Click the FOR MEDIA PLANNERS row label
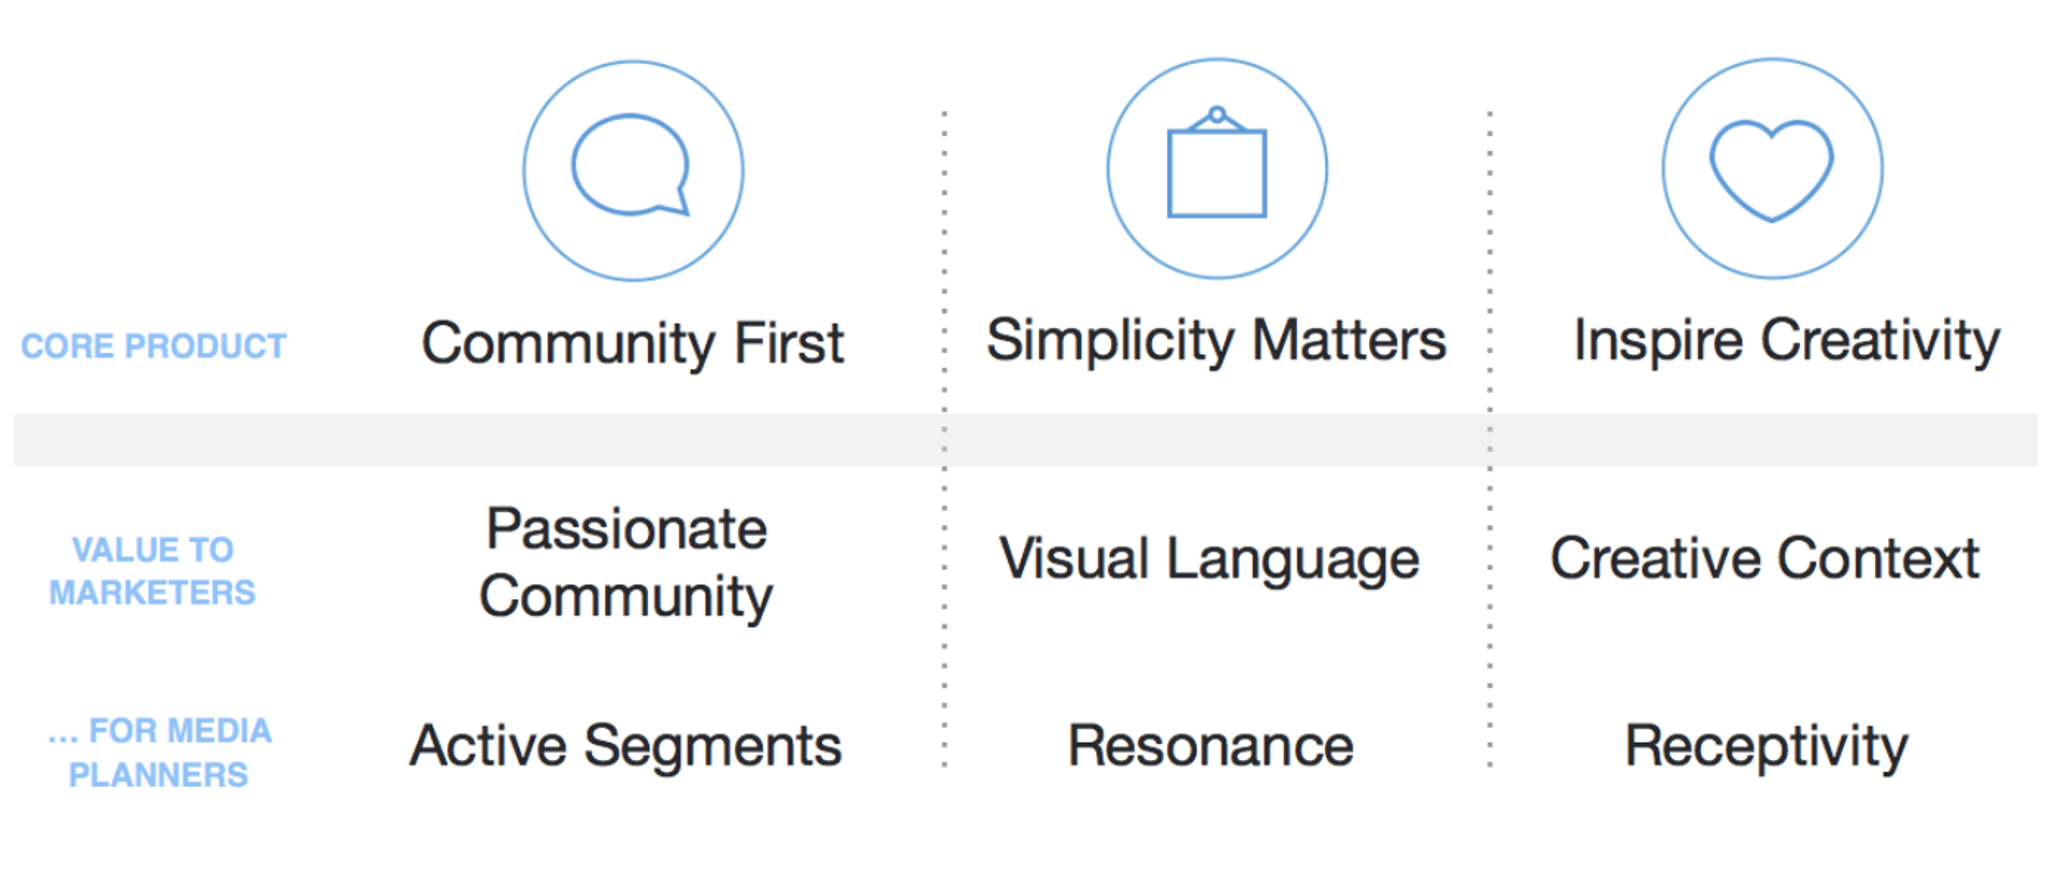This screenshot has height=873, width=2056. click(159, 752)
